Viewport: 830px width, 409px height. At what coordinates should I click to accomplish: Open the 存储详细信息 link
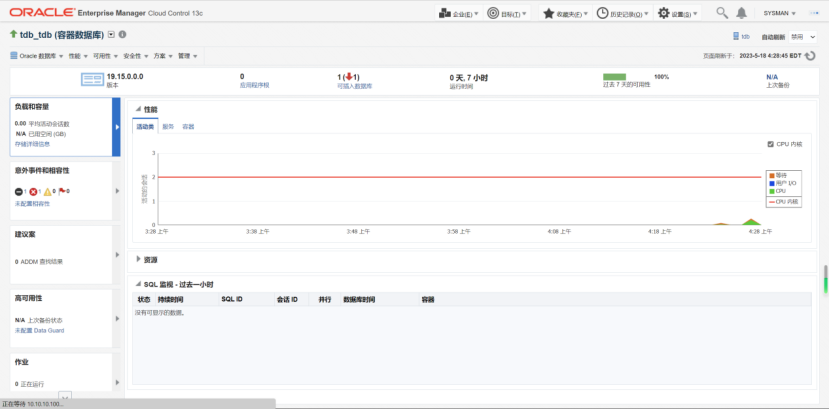tap(32, 144)
